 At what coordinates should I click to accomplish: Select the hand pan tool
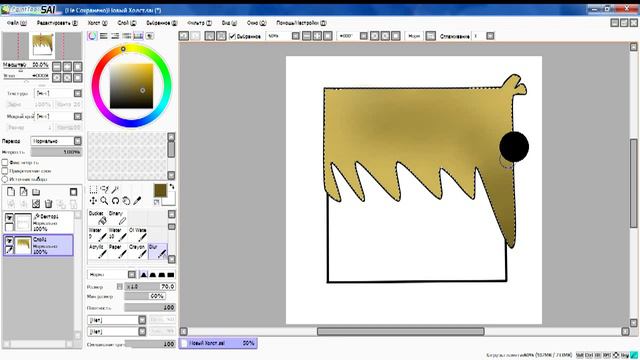pos(126,200)
